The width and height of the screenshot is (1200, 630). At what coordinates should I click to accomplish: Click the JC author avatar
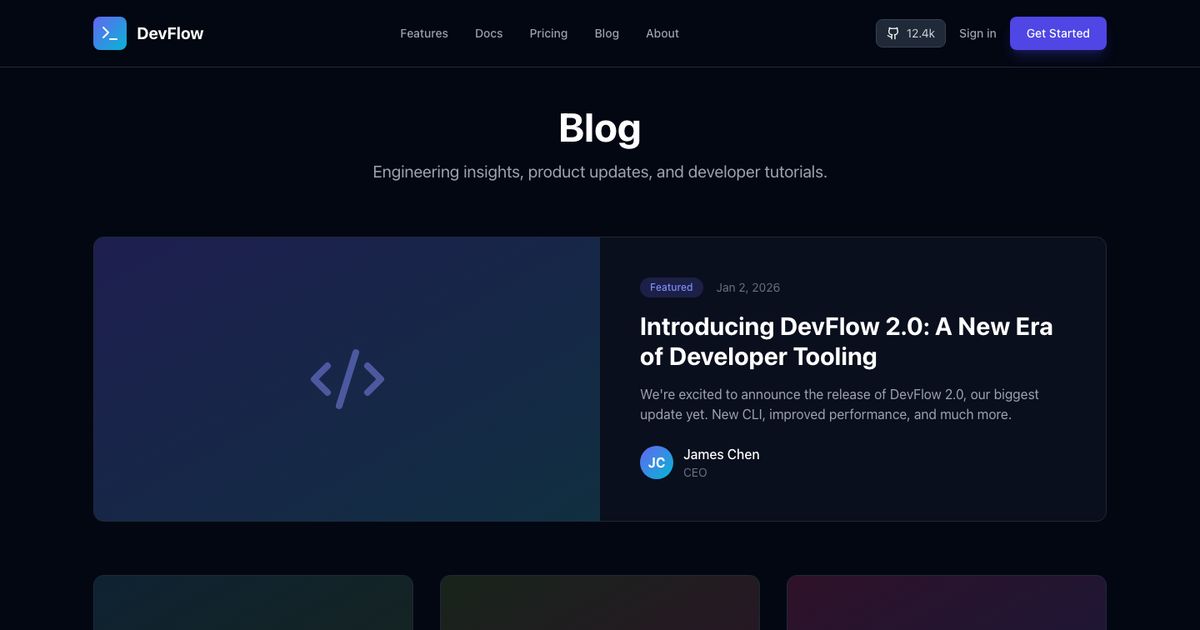point(656,462)
